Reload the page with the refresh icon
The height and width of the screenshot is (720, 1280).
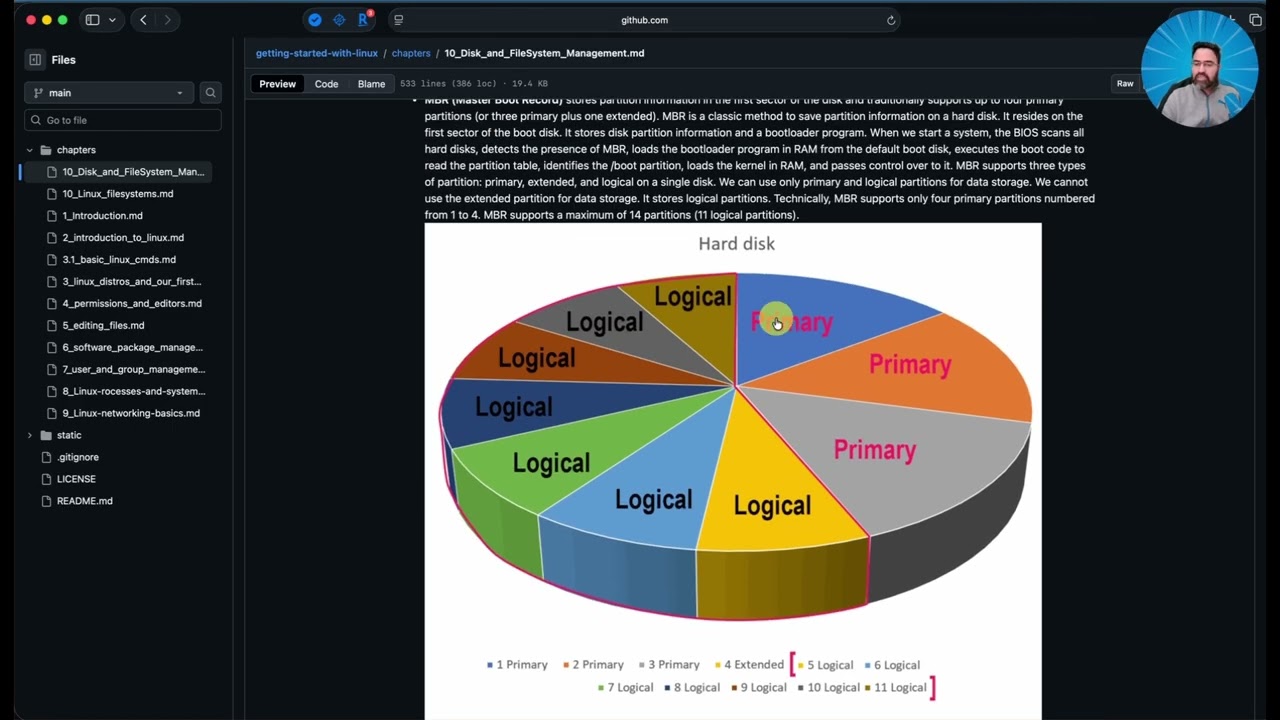(890, 20)
